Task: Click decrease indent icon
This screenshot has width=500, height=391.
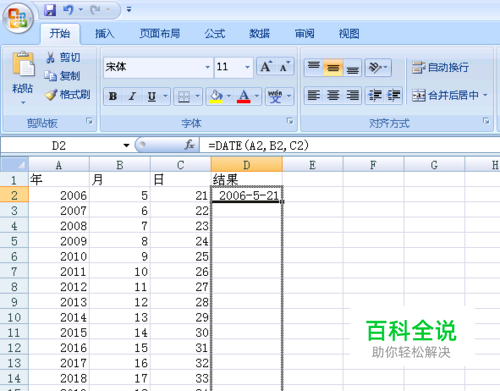Action: pos(375,95)
